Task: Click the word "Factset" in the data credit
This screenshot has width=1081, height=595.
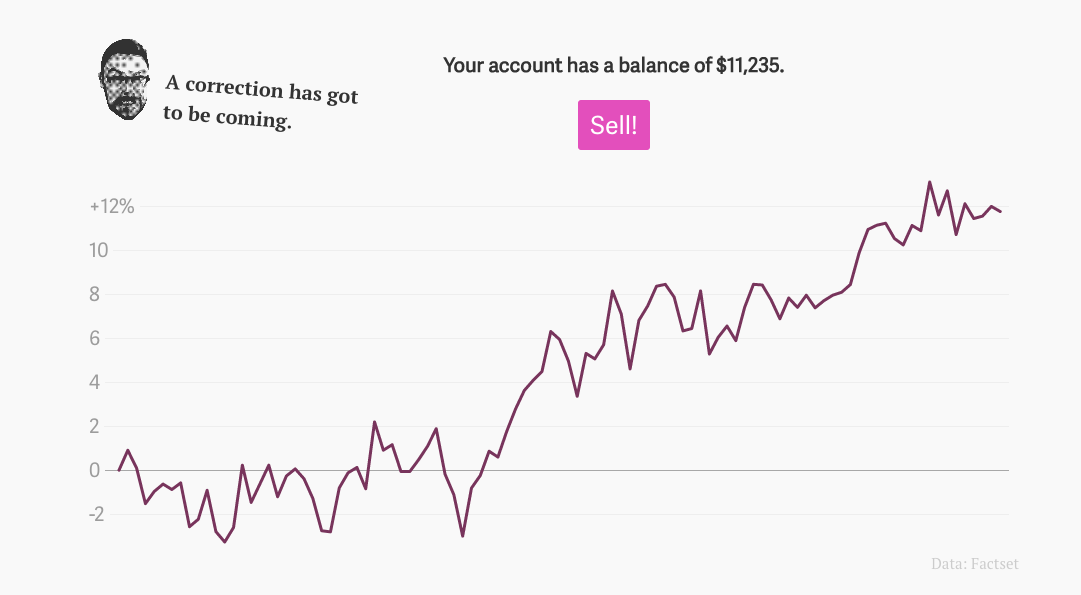Action: pyautogui.click(x=994, y=564)
